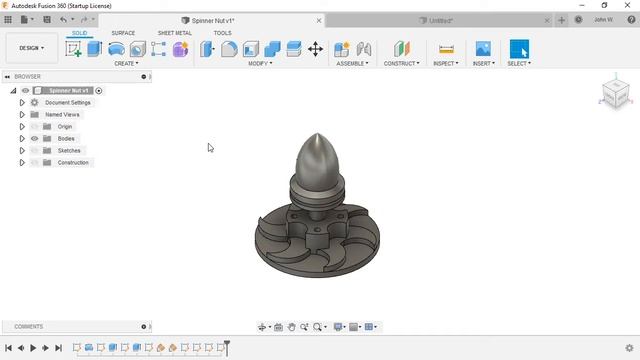640x360 pixels.
Task: Toggle visibility of Spinner Nut v1 component
Action: click(25, 91)
